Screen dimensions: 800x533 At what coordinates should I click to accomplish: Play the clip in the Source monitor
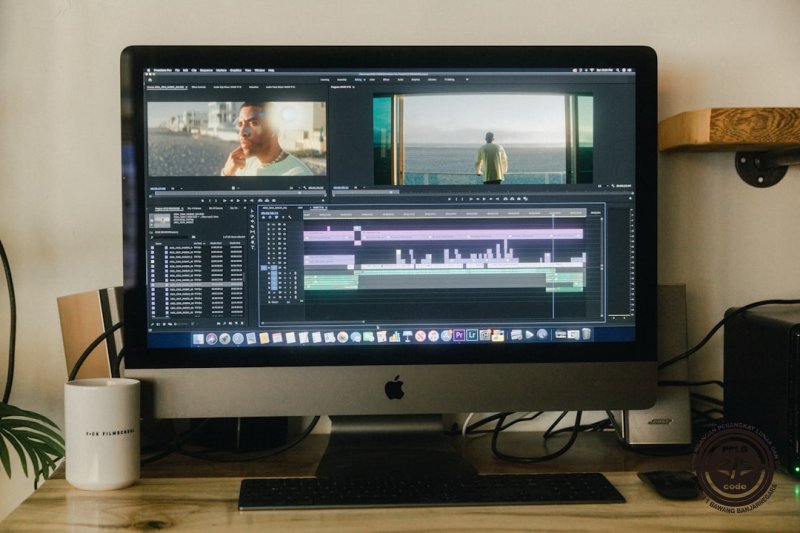pos(238,200)
